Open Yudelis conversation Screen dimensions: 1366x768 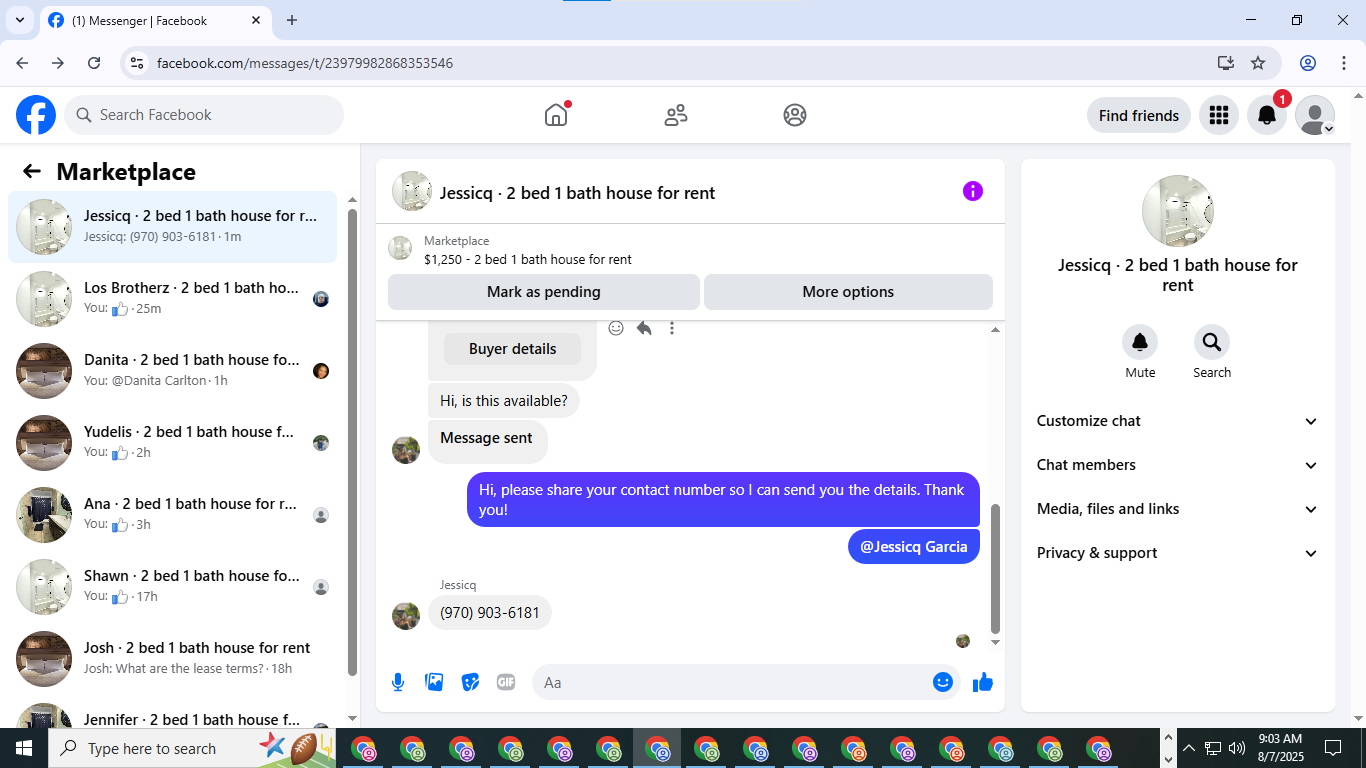(172, 443)
